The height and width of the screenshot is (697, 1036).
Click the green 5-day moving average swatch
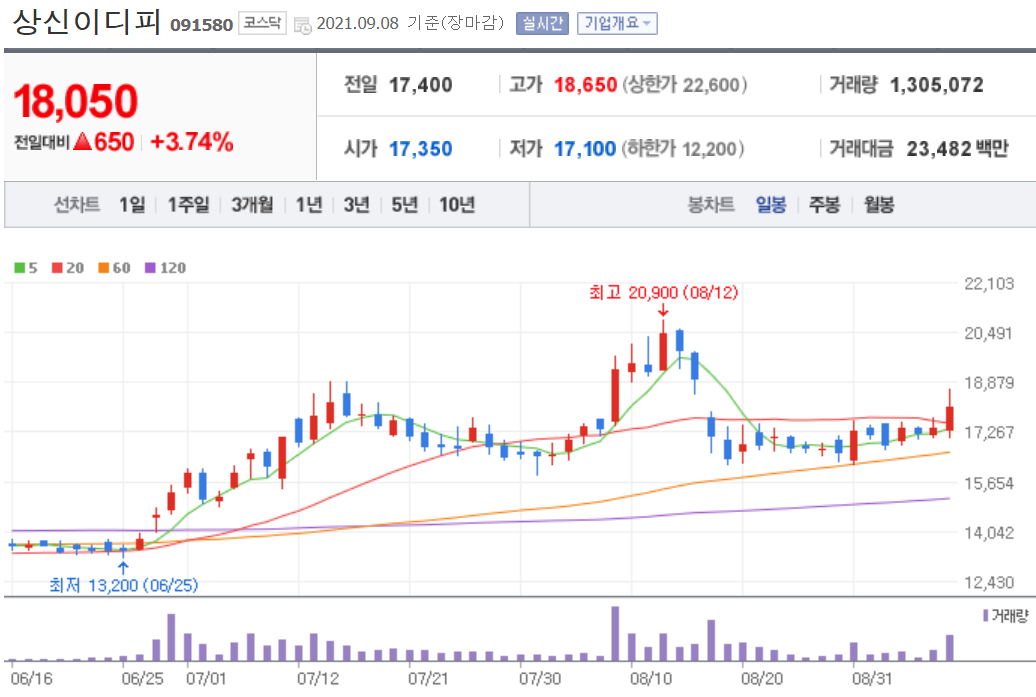[20, 268]
